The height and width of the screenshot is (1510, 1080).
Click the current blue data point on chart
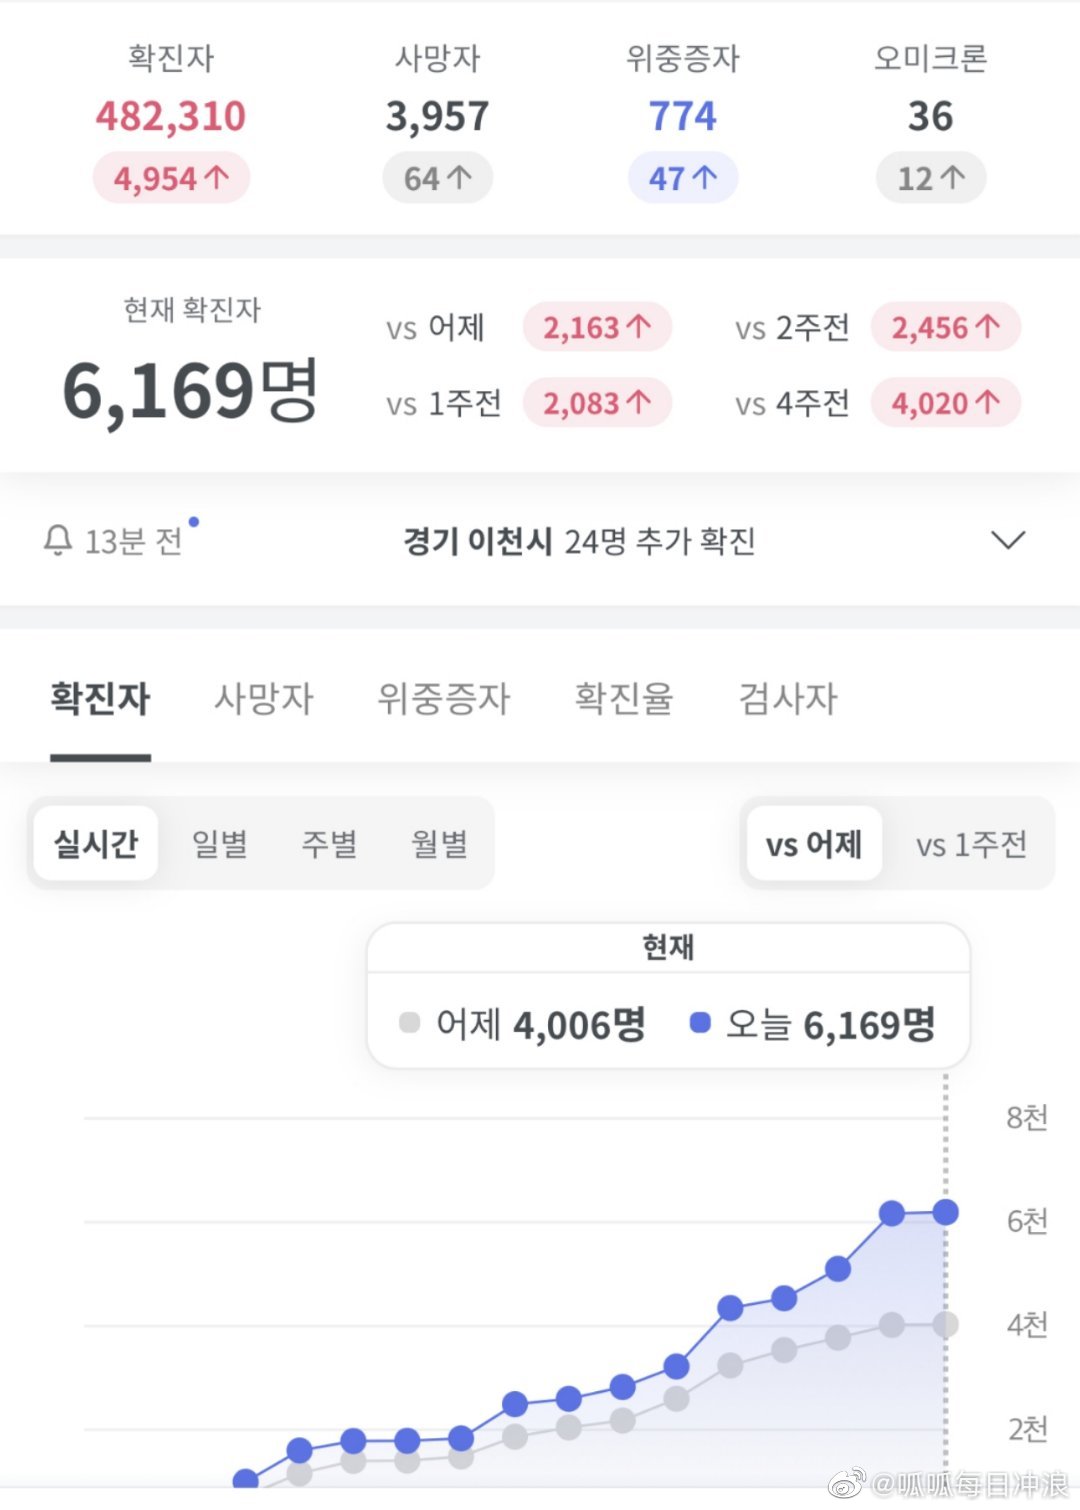tap(945, 1213)
